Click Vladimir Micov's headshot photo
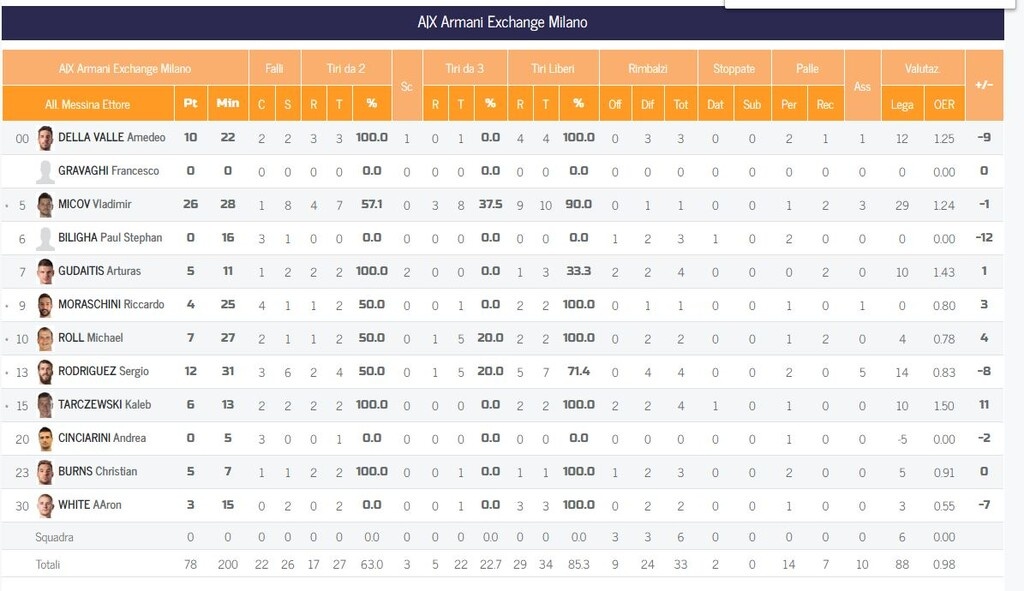1024x591 pixels. tap(45, 205)
